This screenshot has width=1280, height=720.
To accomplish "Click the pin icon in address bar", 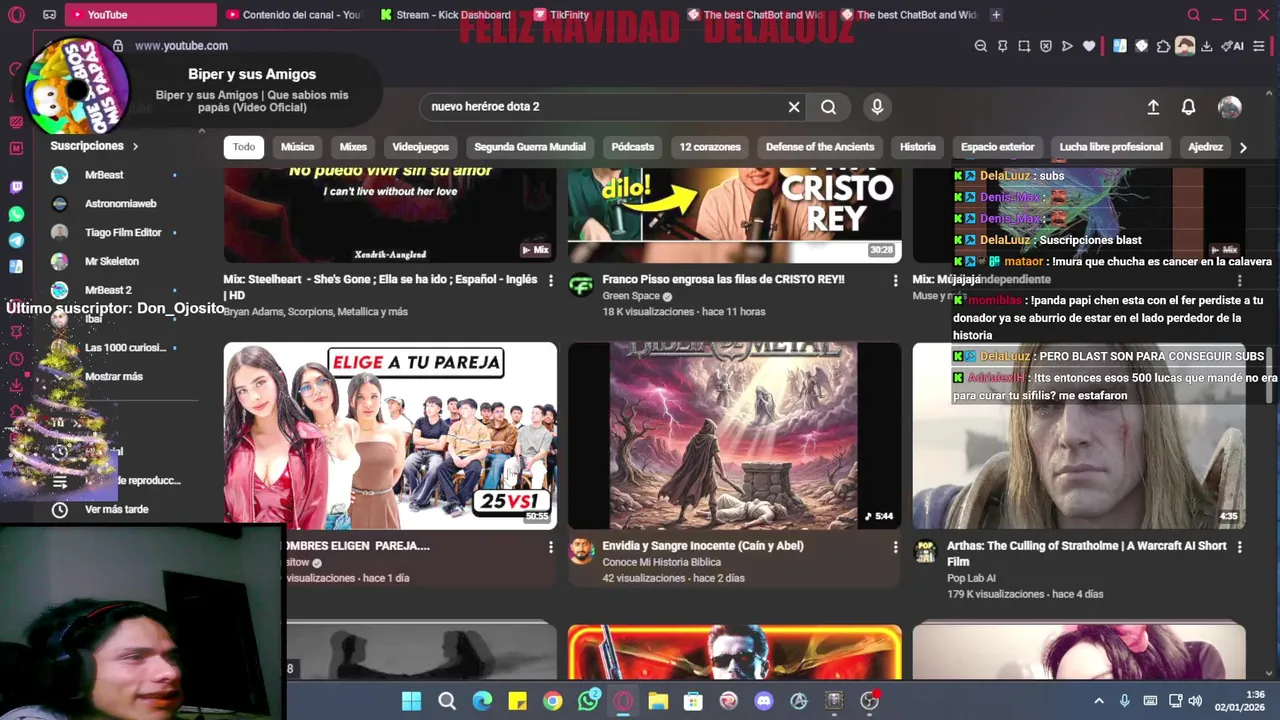I will pyautogui.click(x=1002, y=46).
